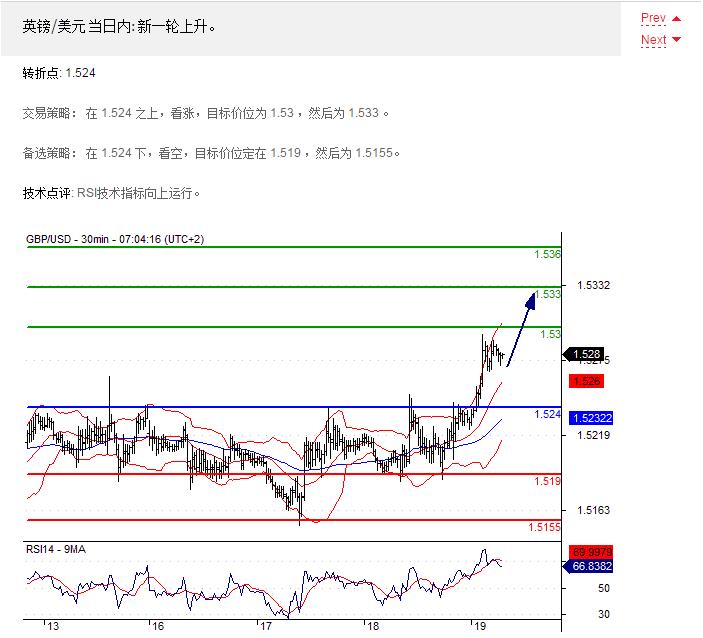Click the date marker 17 on time axis
Viewport: 703px width, 638px height.
point(265,626)
